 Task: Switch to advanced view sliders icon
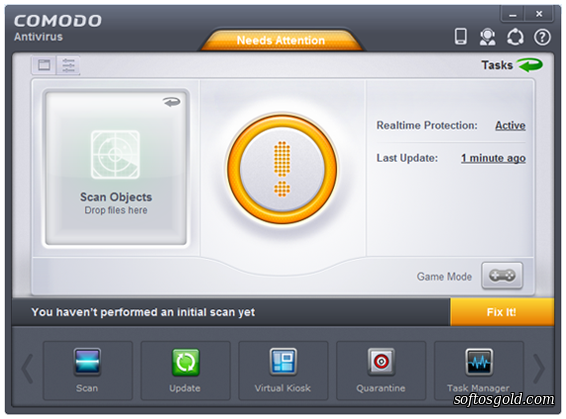point(68,65)
